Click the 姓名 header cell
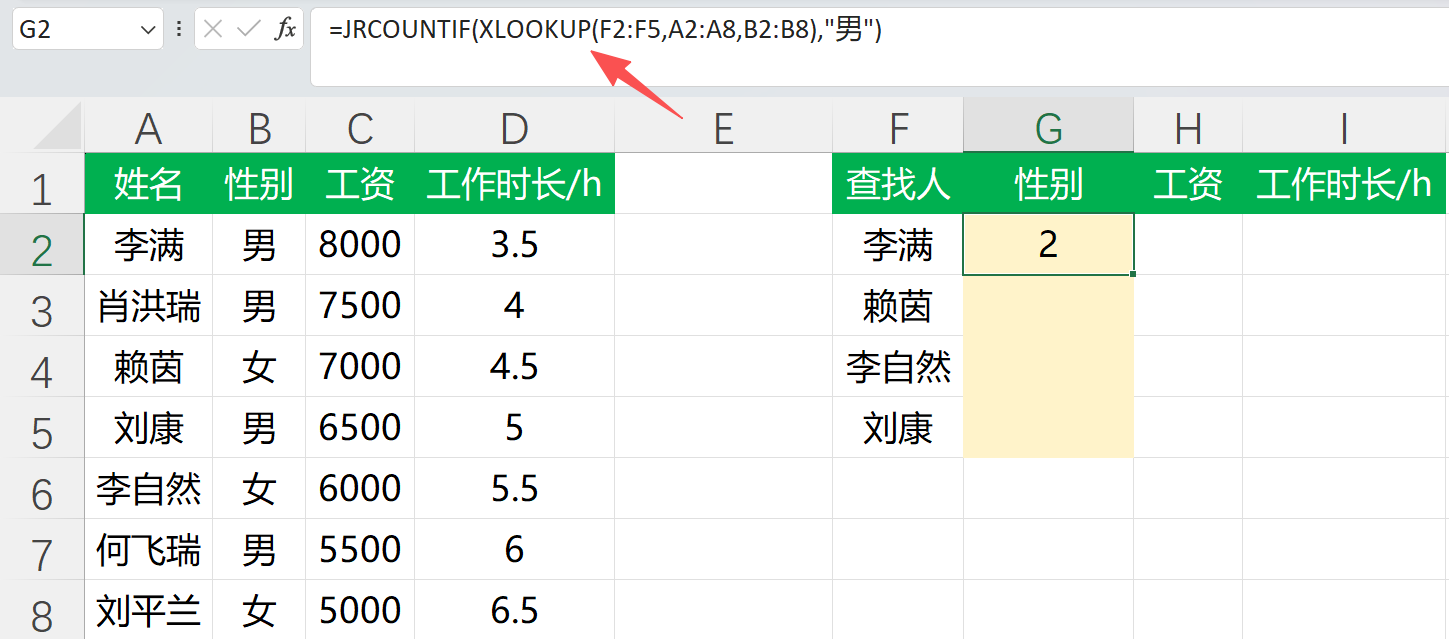Image resolution: width=1449 pixels, height=639 pixels. (x=148, y=184)
